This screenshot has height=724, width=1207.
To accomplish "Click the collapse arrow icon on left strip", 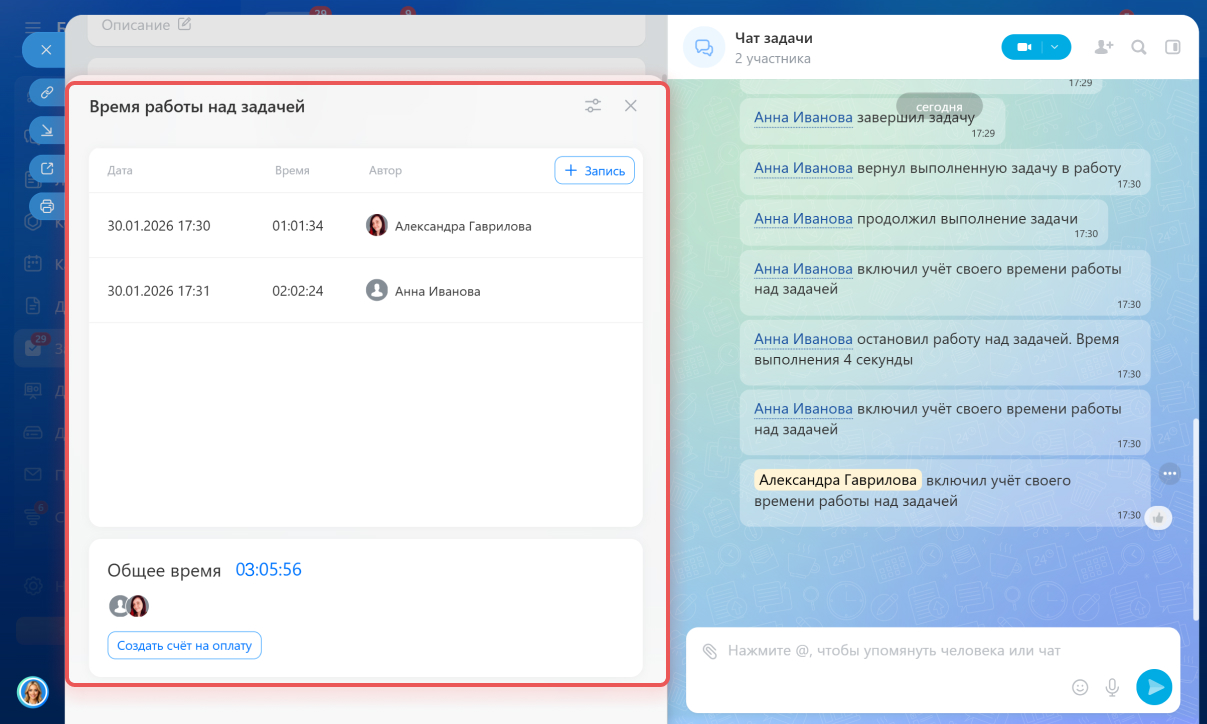I will tap(46, 130).
